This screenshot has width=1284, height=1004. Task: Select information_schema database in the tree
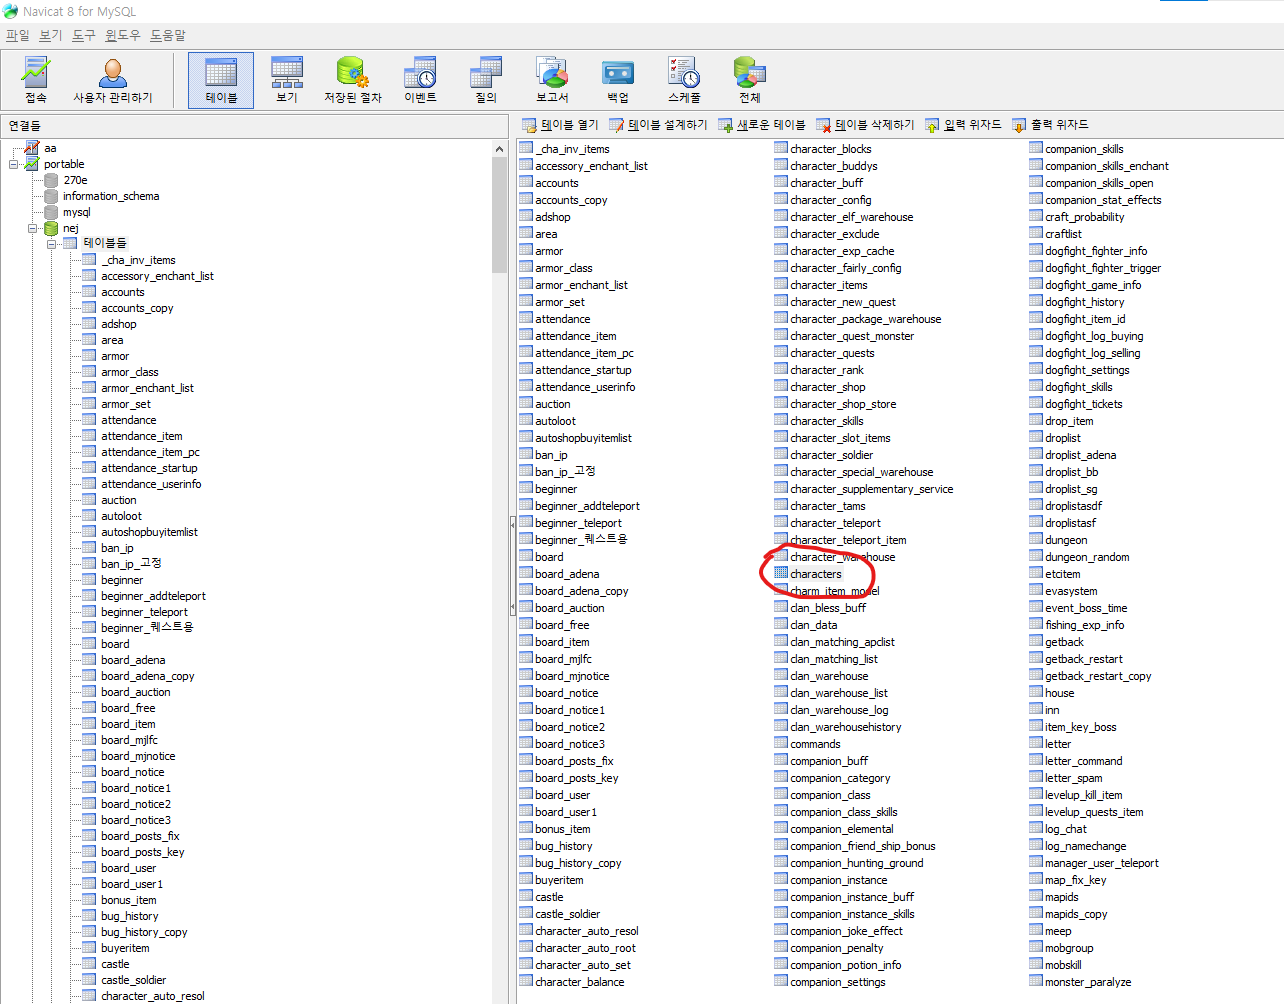(110, 196)
